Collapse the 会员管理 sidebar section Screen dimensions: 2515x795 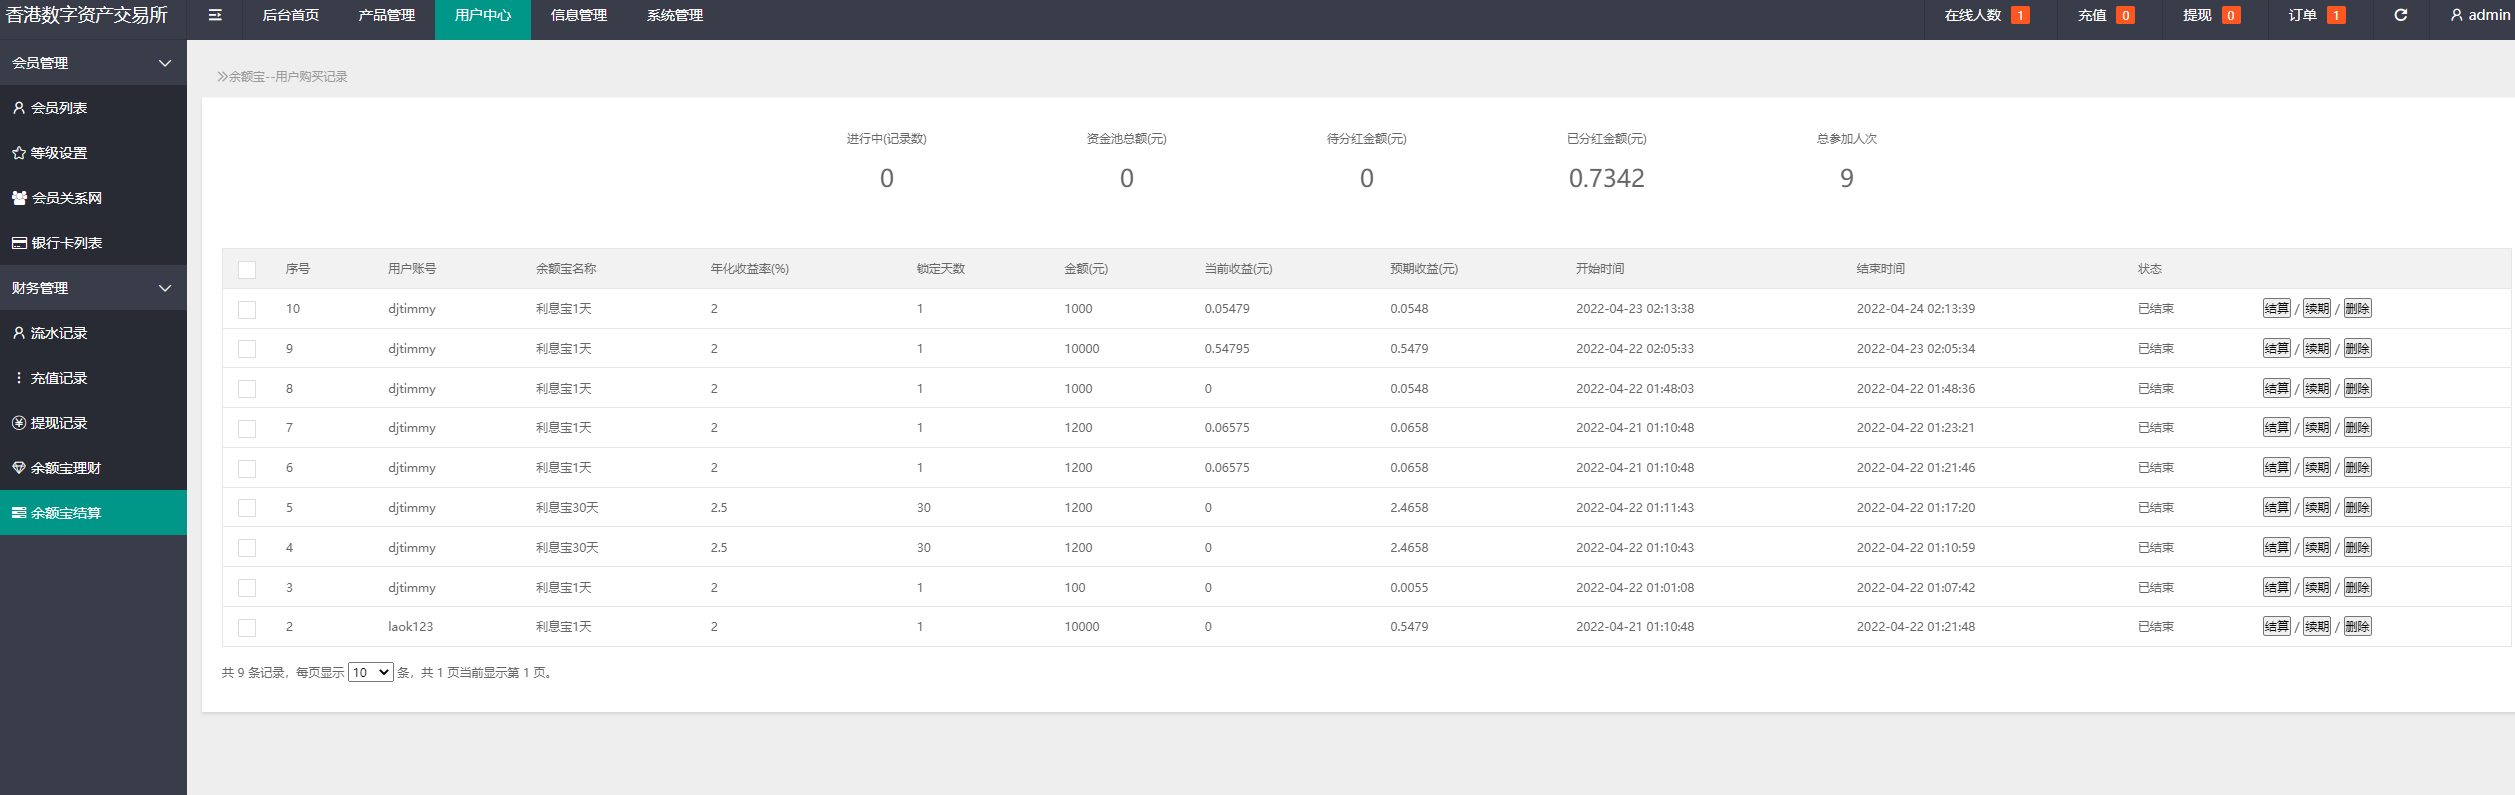[165, 63]
